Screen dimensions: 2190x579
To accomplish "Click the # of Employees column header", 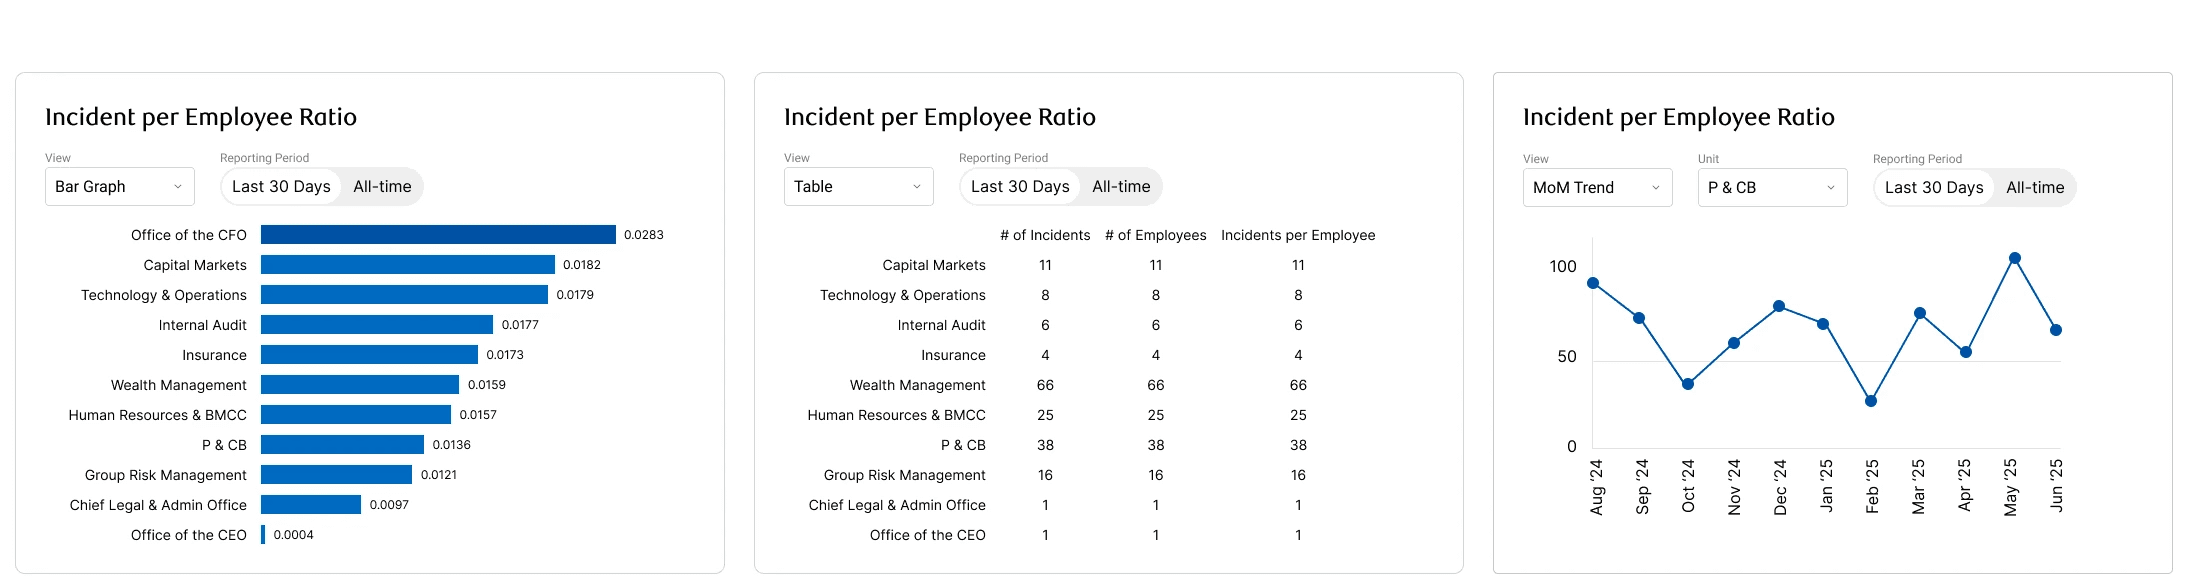I will point(1156,235).
